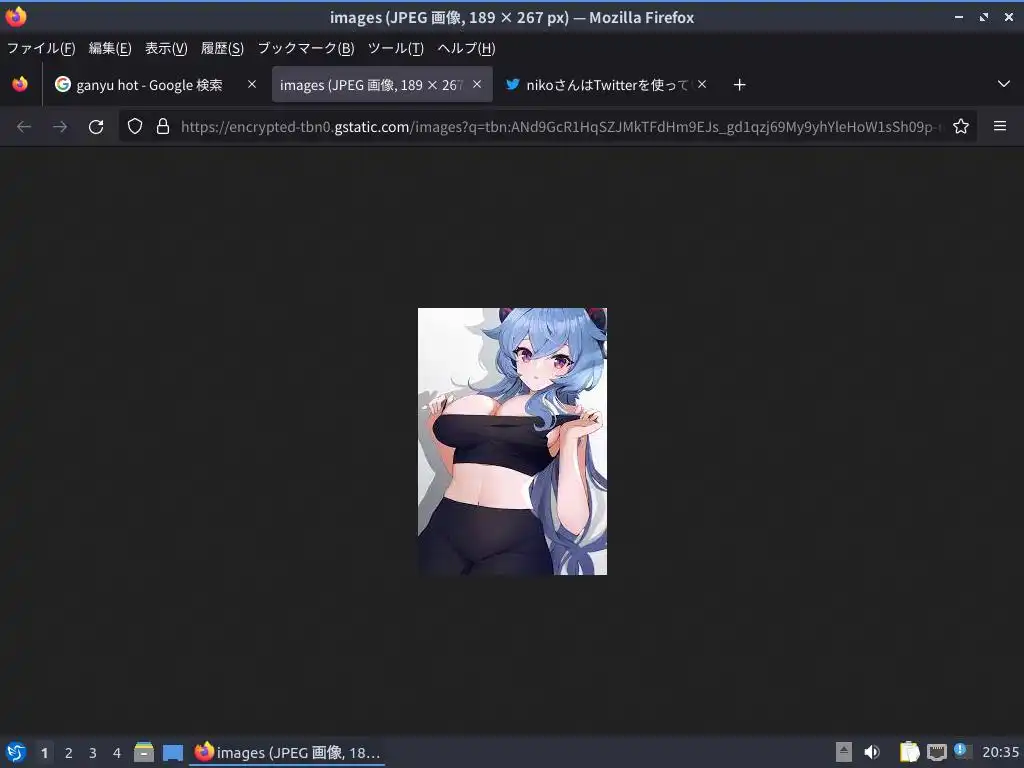Viewport: 1024px width, 768px height.
Task: Select the images JPEG 画像 tab
Action: pos(382,84)
